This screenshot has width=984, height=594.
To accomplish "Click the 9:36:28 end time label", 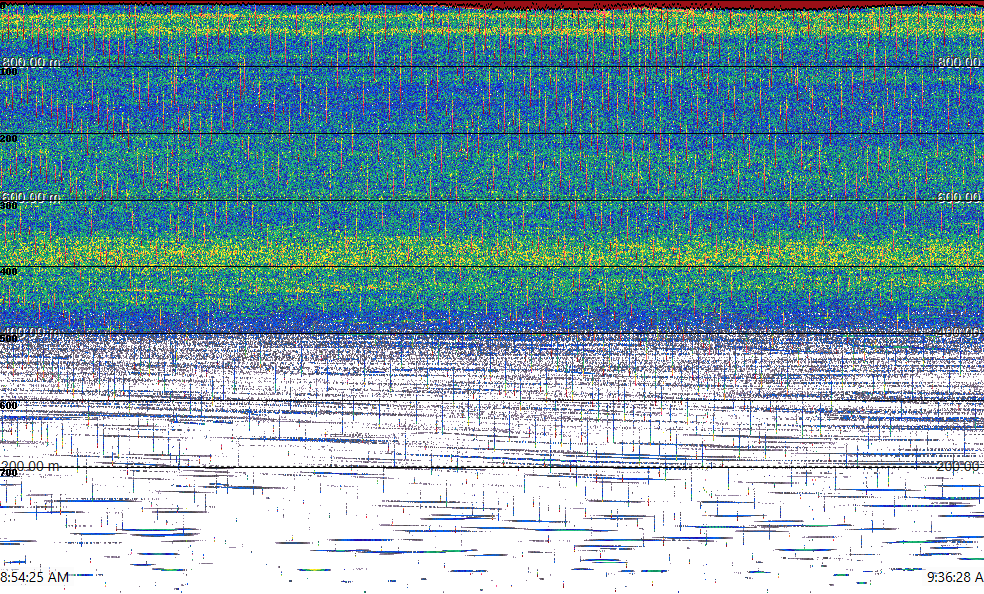I will tap(955, 576).
